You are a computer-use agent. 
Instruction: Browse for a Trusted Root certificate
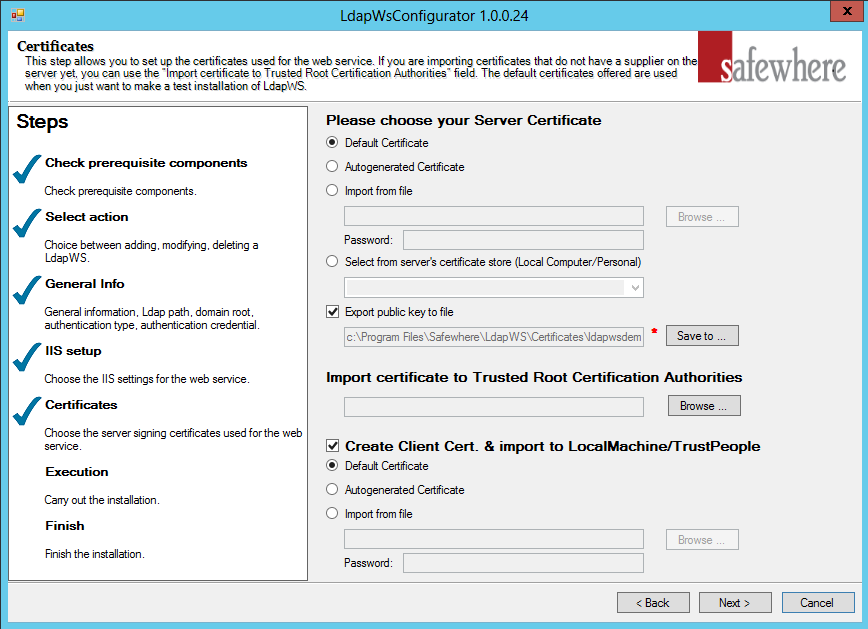702,405
